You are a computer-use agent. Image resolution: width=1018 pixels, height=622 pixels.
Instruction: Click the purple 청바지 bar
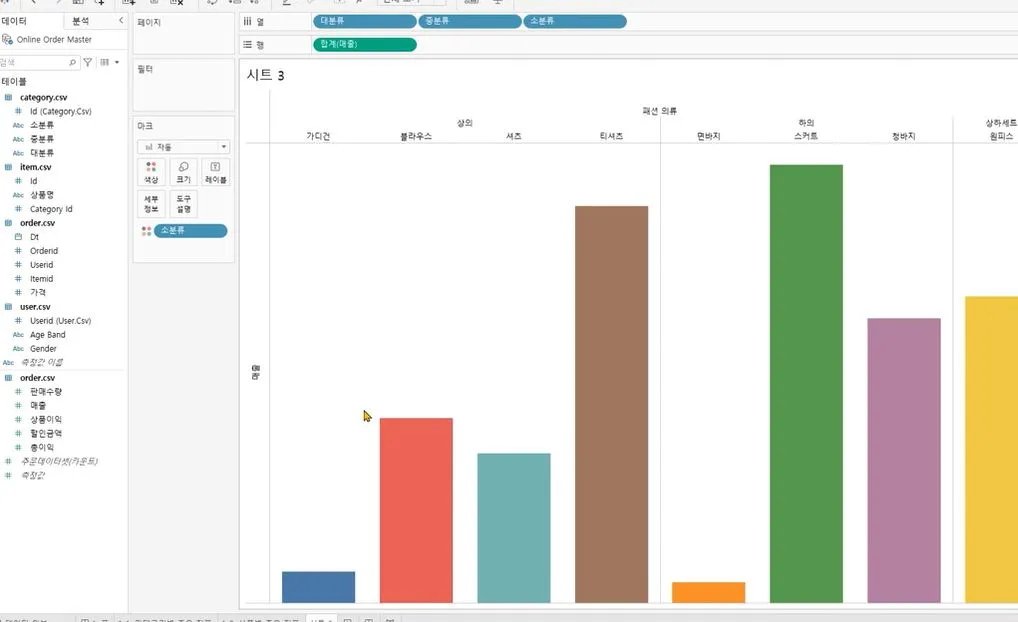[x=904, y=460]
